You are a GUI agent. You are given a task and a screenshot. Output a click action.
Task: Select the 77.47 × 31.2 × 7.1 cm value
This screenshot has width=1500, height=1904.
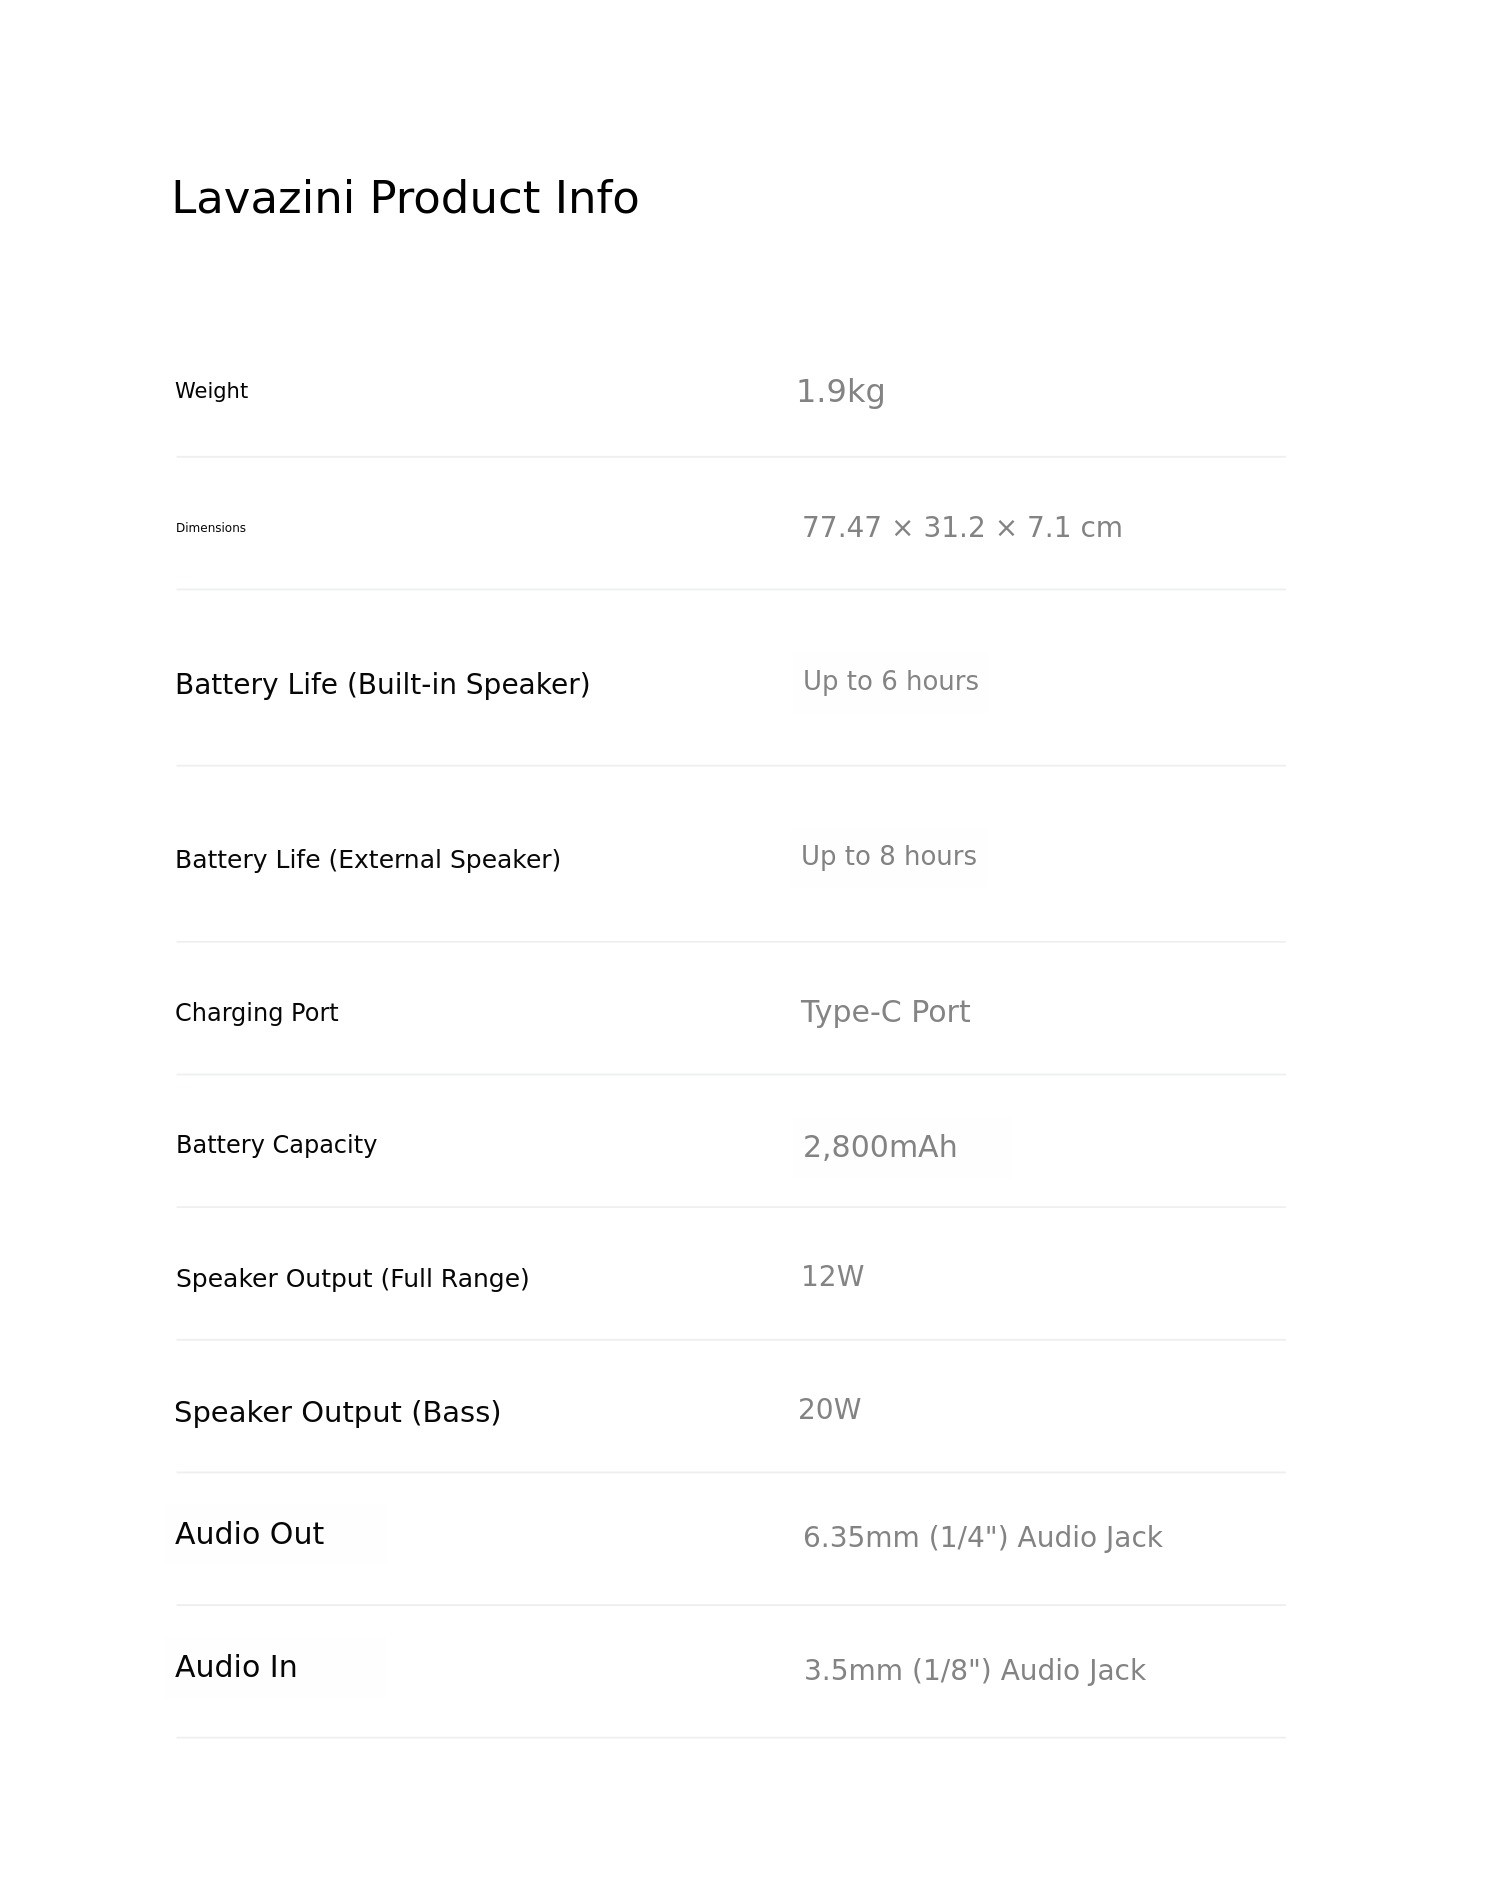[962, 528]
